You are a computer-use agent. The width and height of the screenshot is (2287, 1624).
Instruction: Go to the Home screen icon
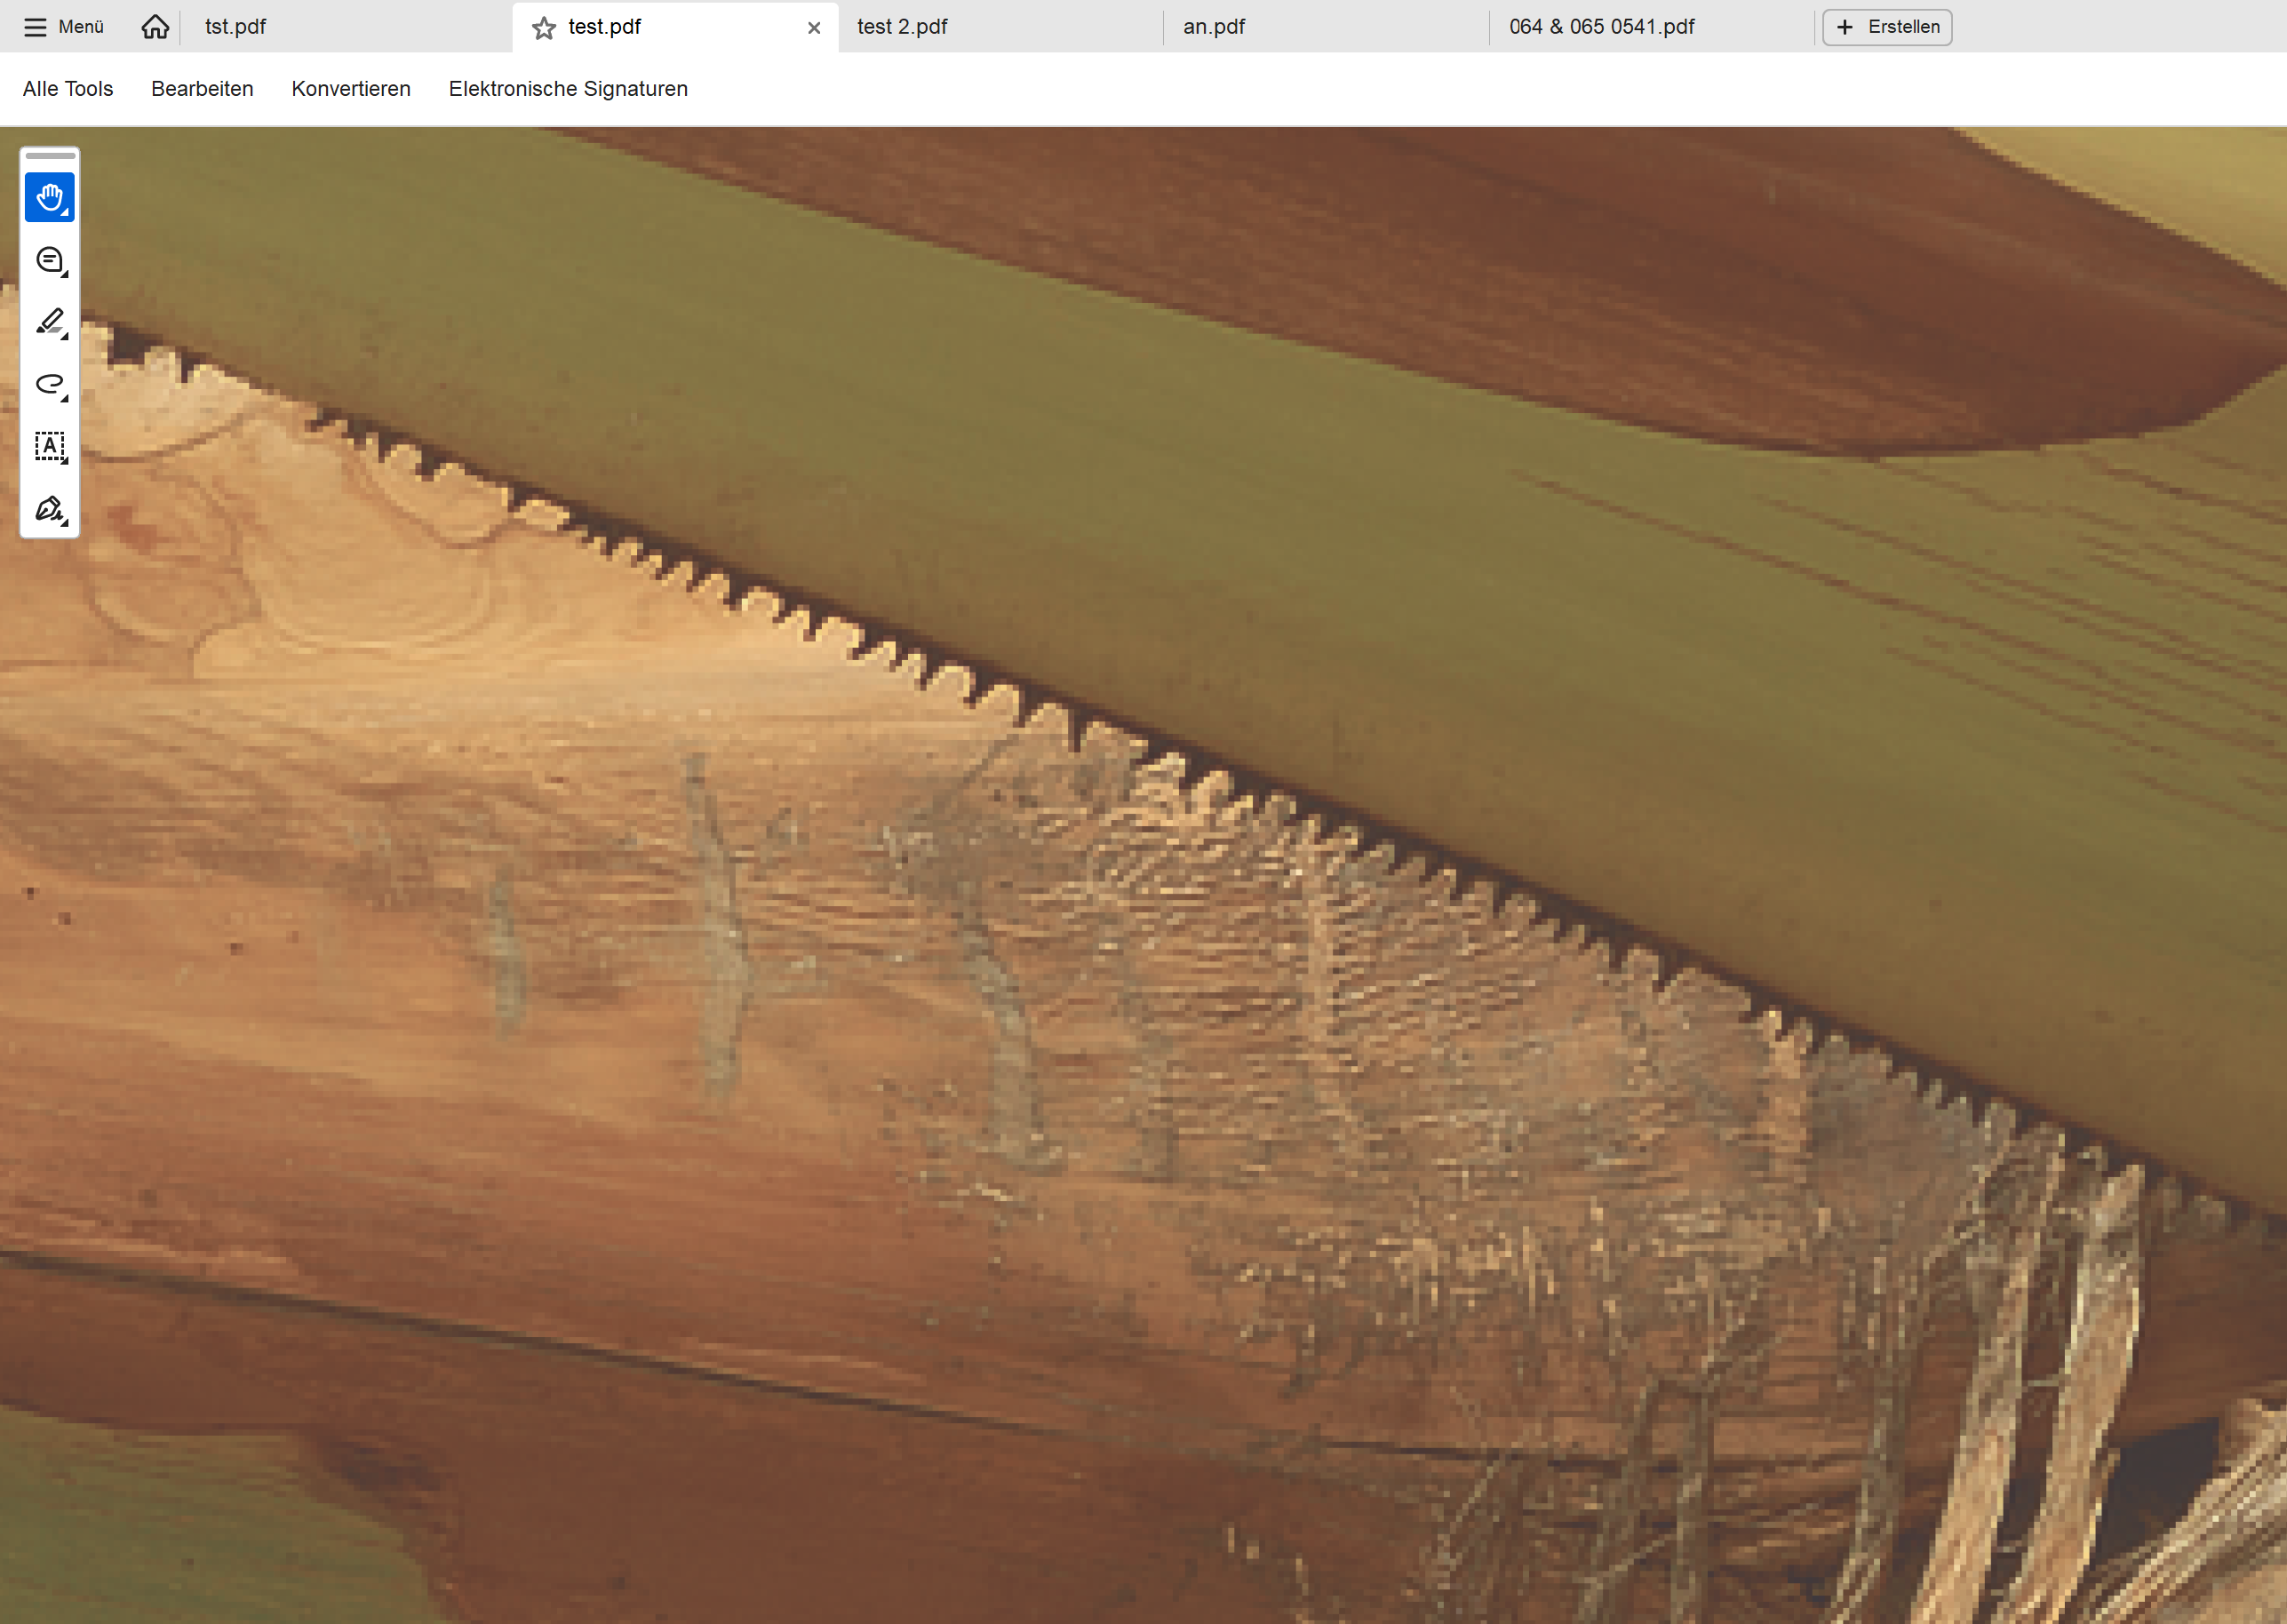(155, 27)
